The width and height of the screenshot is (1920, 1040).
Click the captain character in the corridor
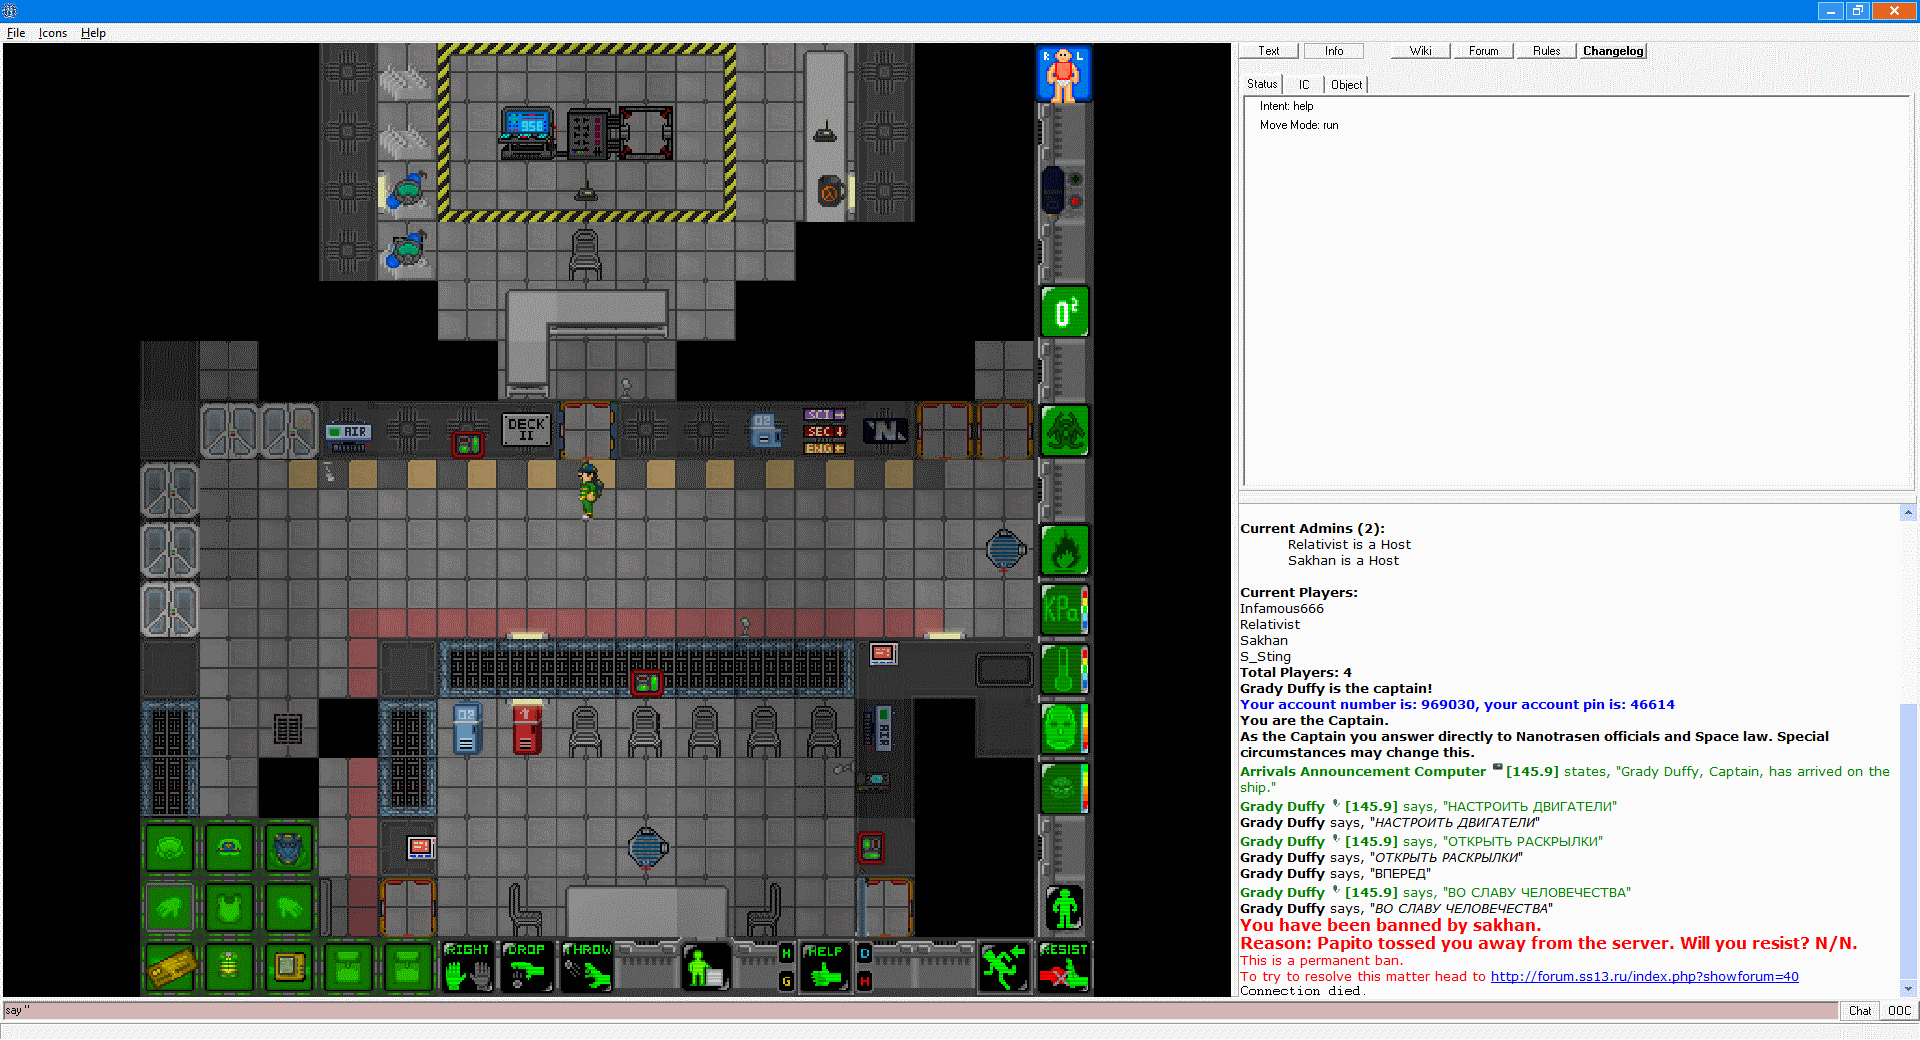(x=588, y=489)
